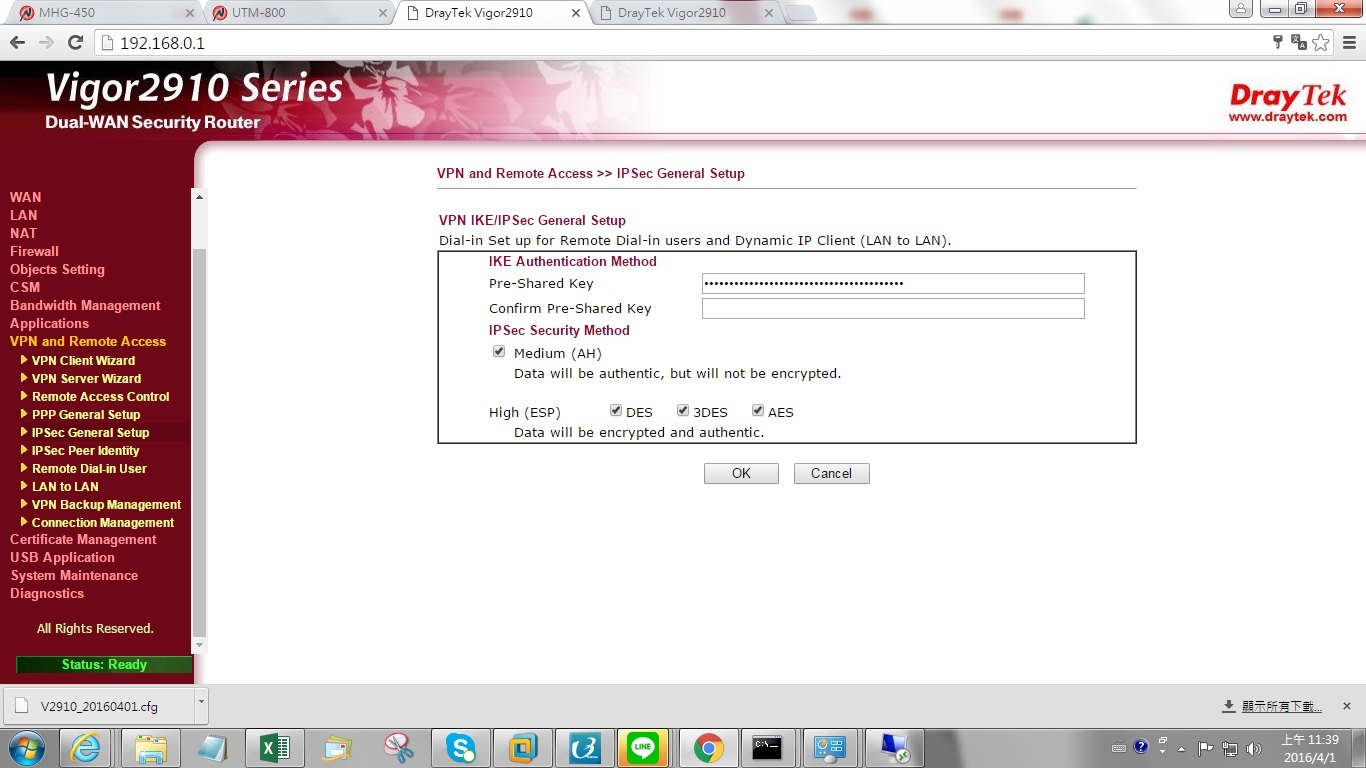Click the Chrome user profile icon
The width and height of the screenshot is (1366, 768).
click(1240, 10)
